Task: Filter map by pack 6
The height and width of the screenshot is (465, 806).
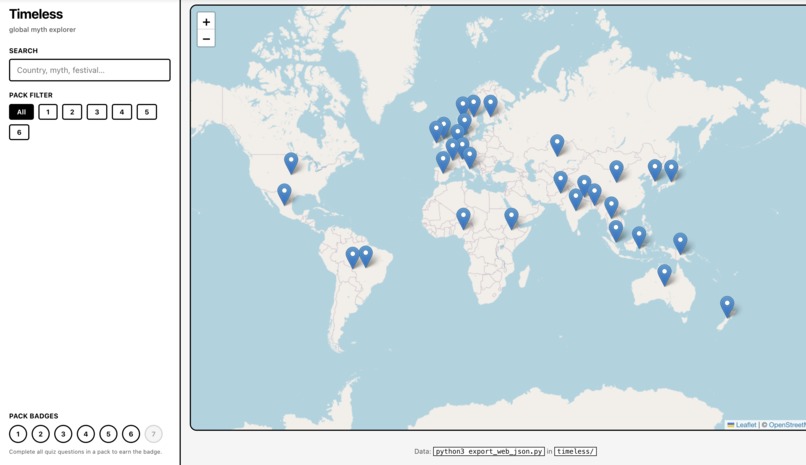Action: tap(19, 133)
